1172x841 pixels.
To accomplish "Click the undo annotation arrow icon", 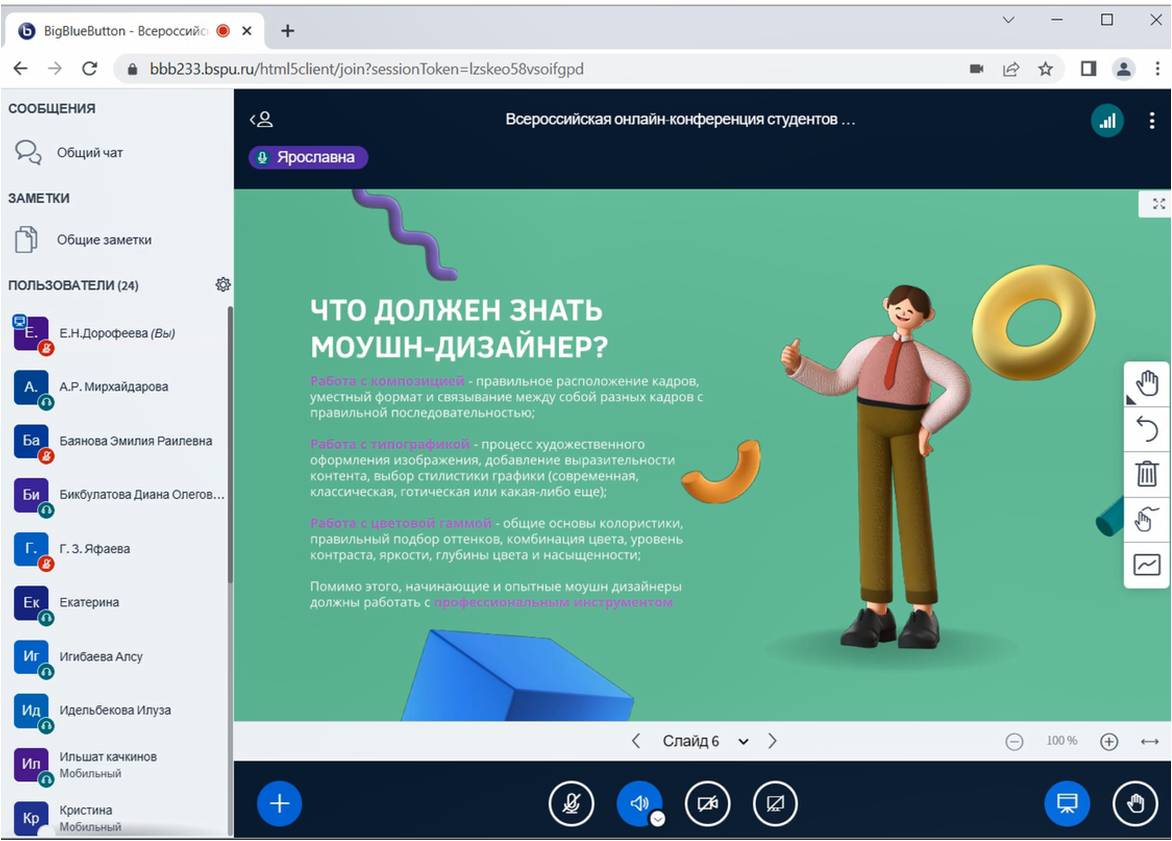I will (x=1146, y=429).
